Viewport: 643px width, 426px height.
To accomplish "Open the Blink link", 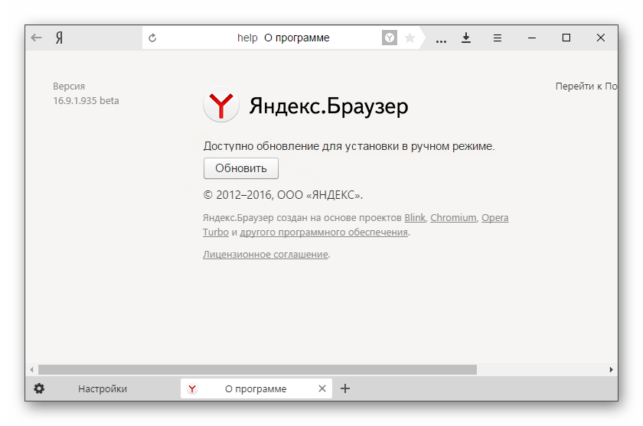I will 415,218.
